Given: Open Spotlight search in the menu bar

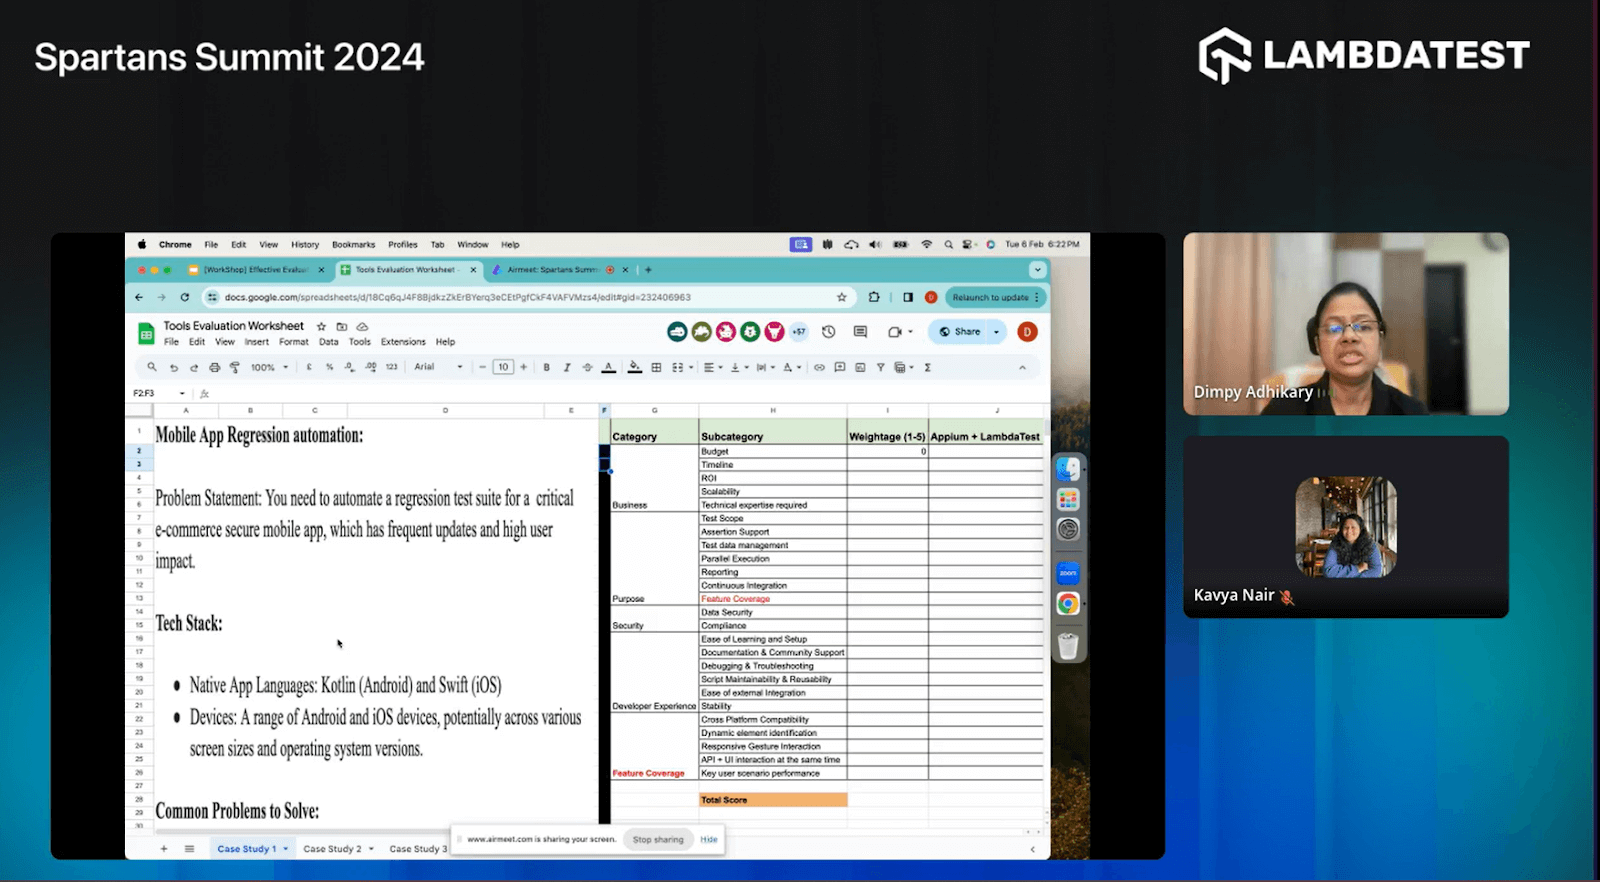Looking at the screenshot, I should [949, 244].
